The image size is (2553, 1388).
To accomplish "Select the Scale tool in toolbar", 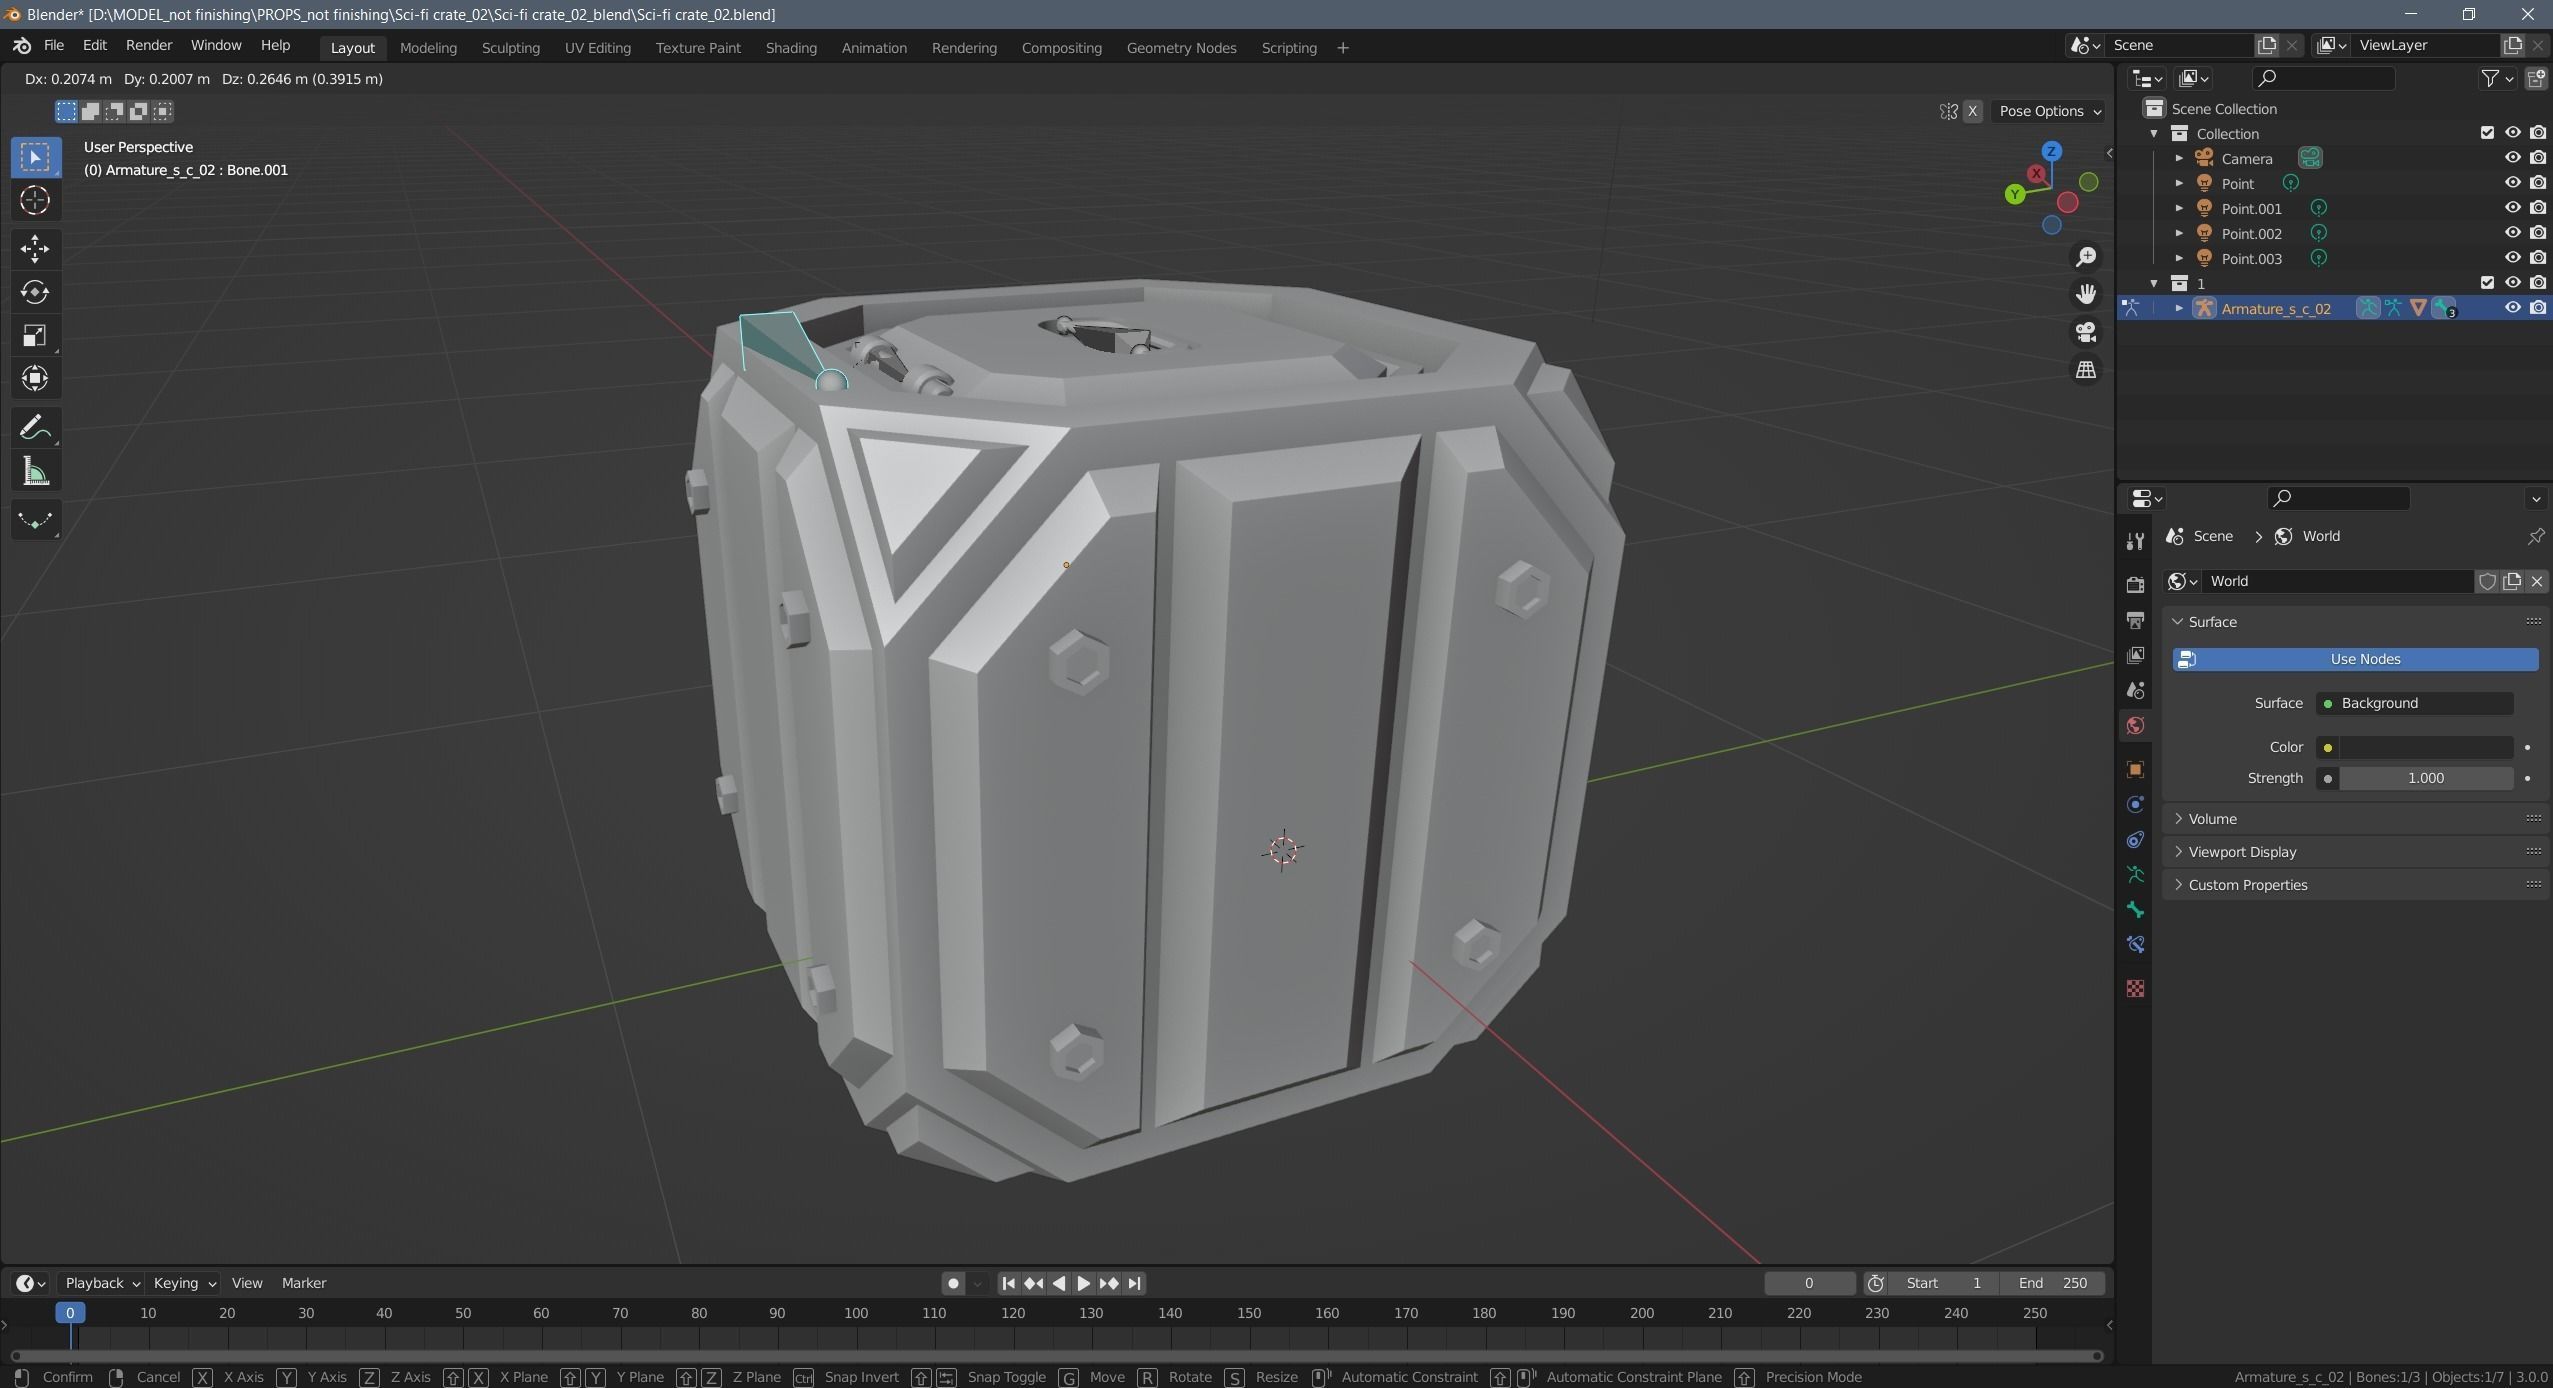I will tap(35, 335).
